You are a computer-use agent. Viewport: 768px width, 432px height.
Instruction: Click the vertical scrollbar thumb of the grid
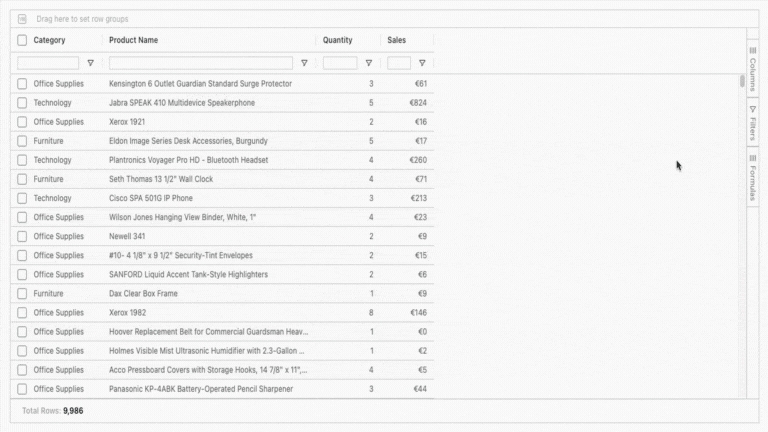click(742, 82)
